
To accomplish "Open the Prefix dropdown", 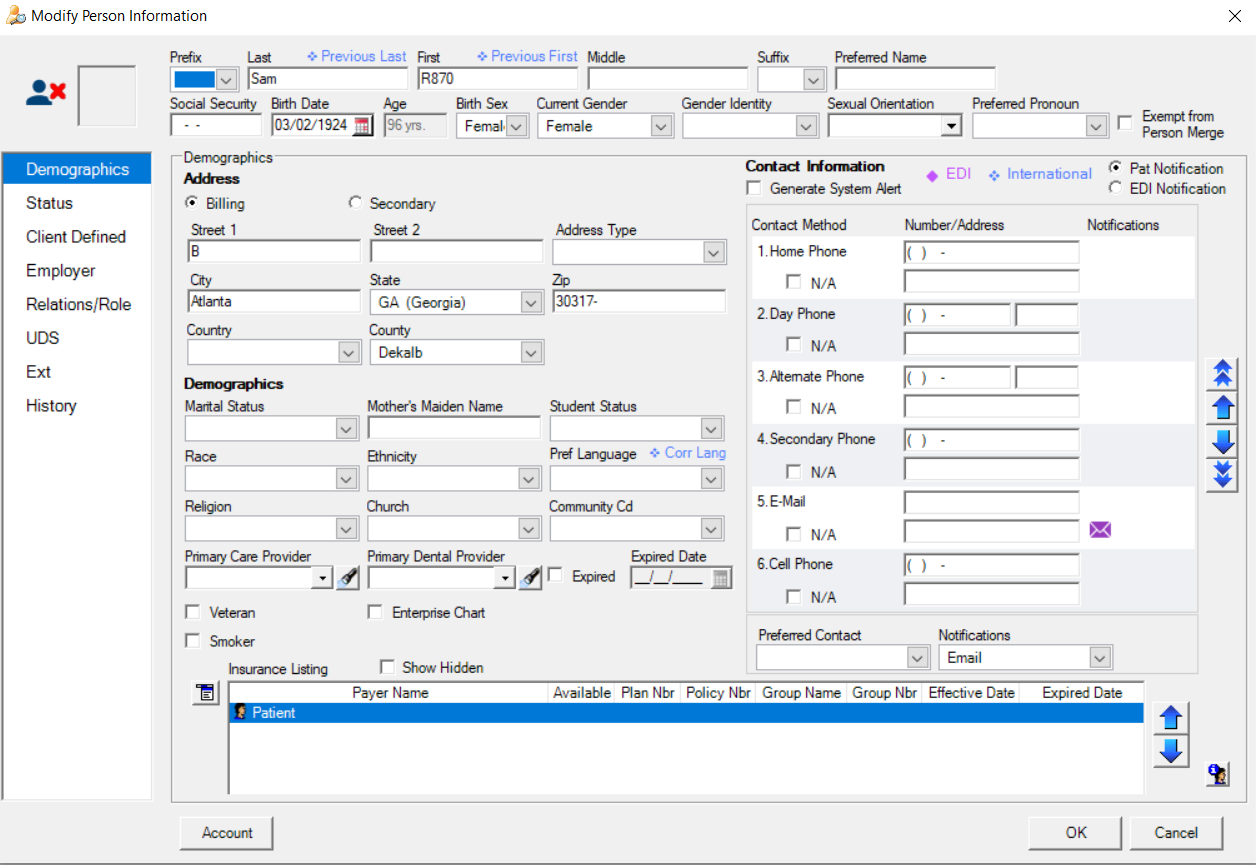I will tap(226, 80).
